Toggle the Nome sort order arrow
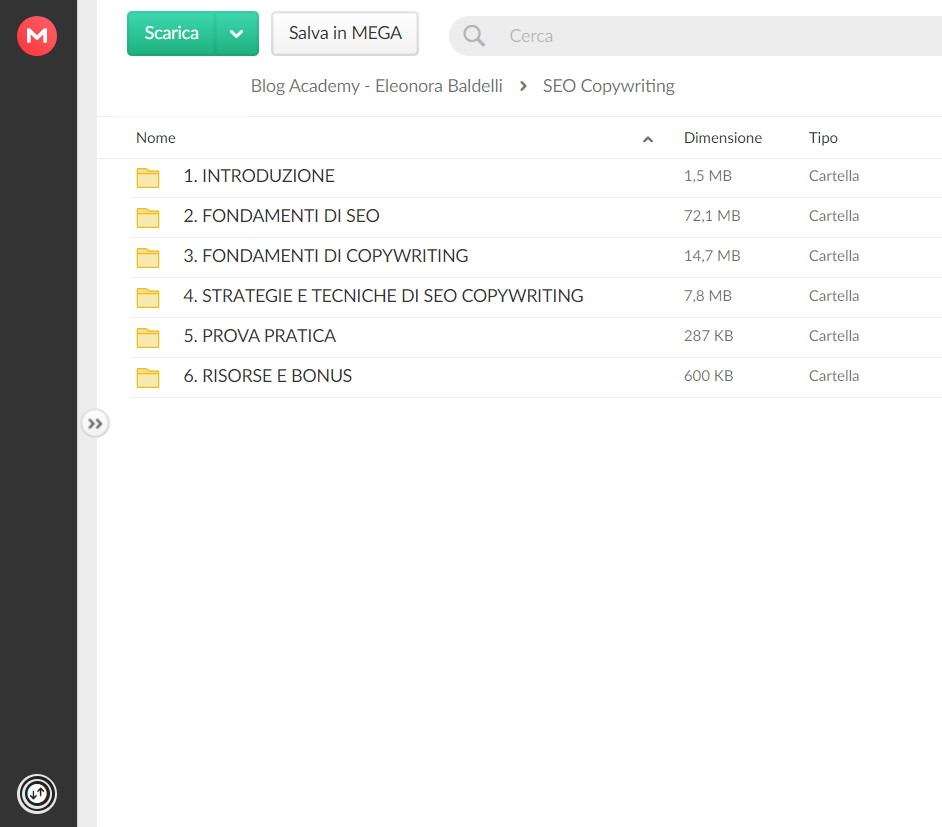Viewport: 942px width, 827px height. pos(648,139)
